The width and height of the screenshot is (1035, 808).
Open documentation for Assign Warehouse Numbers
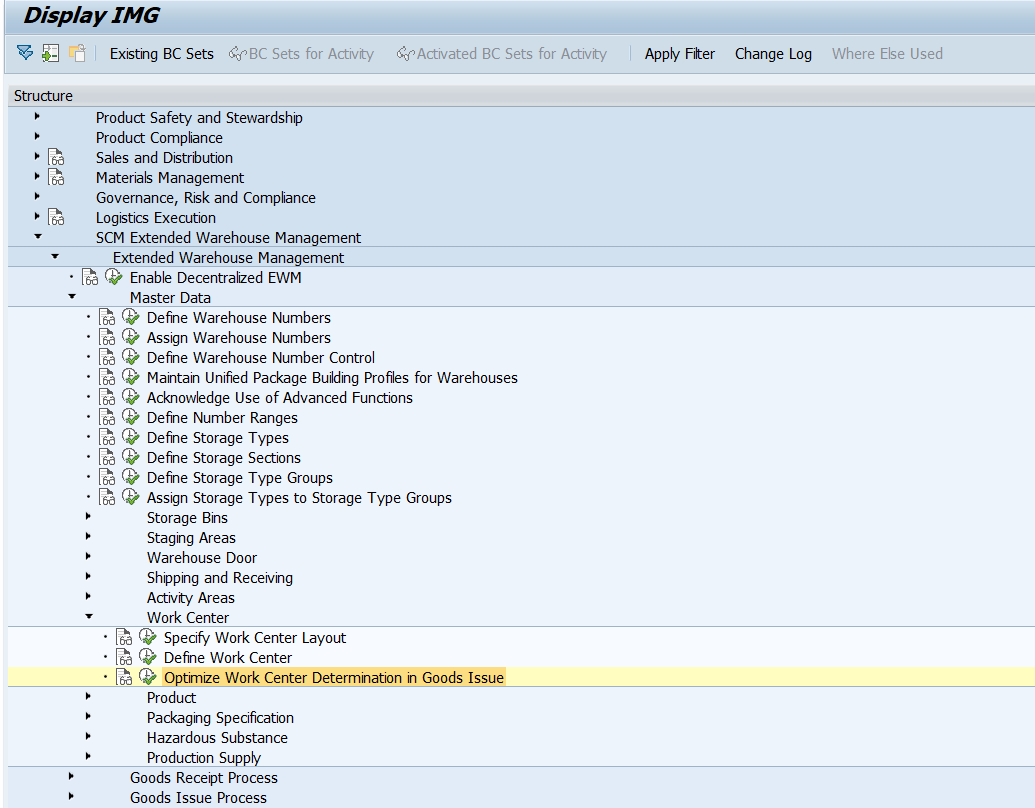(x=108, y=337)
